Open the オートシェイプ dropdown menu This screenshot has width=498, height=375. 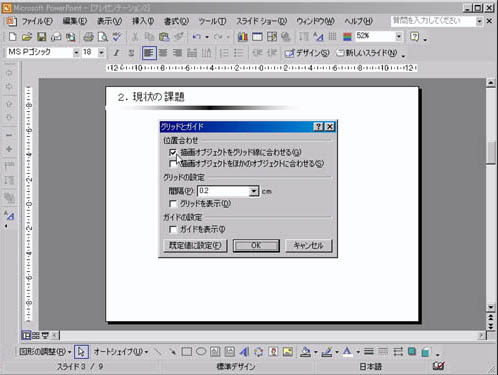(x=121, y=352)
